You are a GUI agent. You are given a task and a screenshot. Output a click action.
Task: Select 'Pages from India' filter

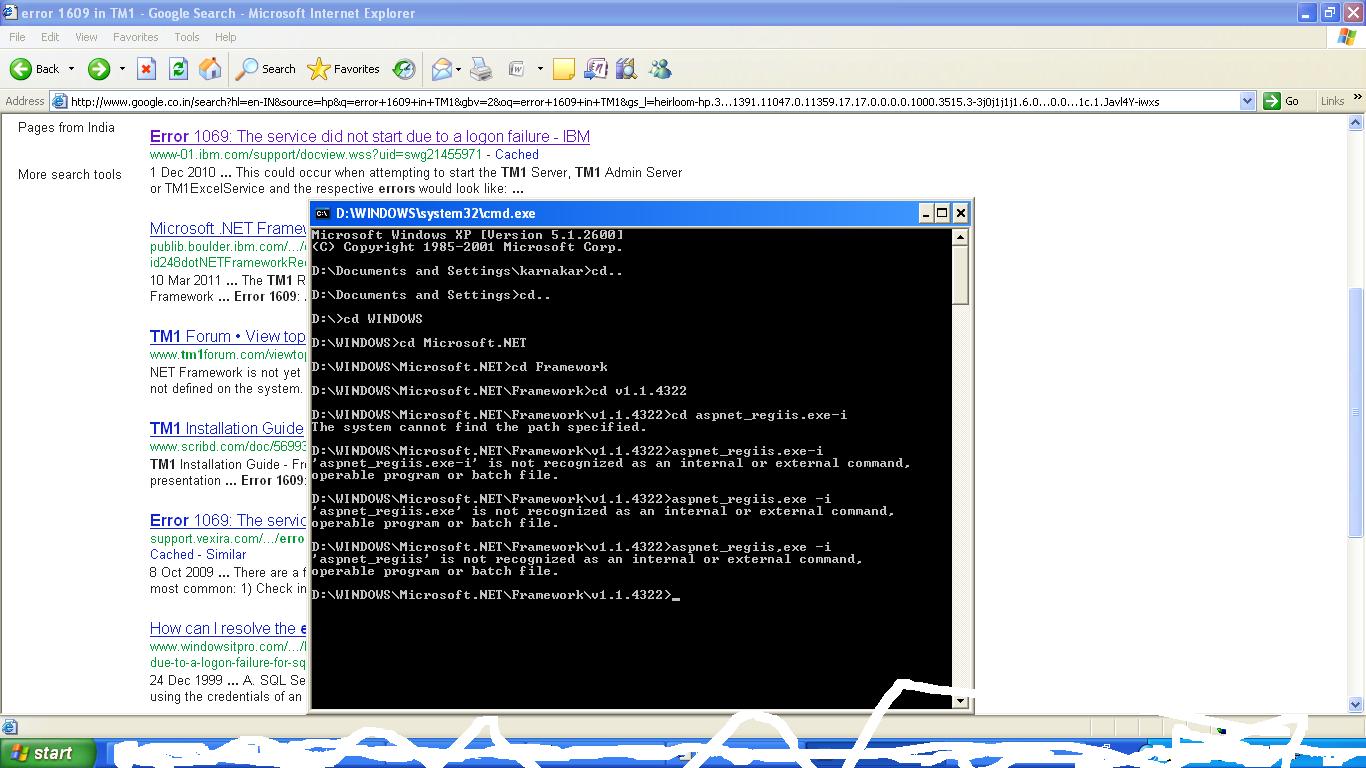(x=66, y=127)
